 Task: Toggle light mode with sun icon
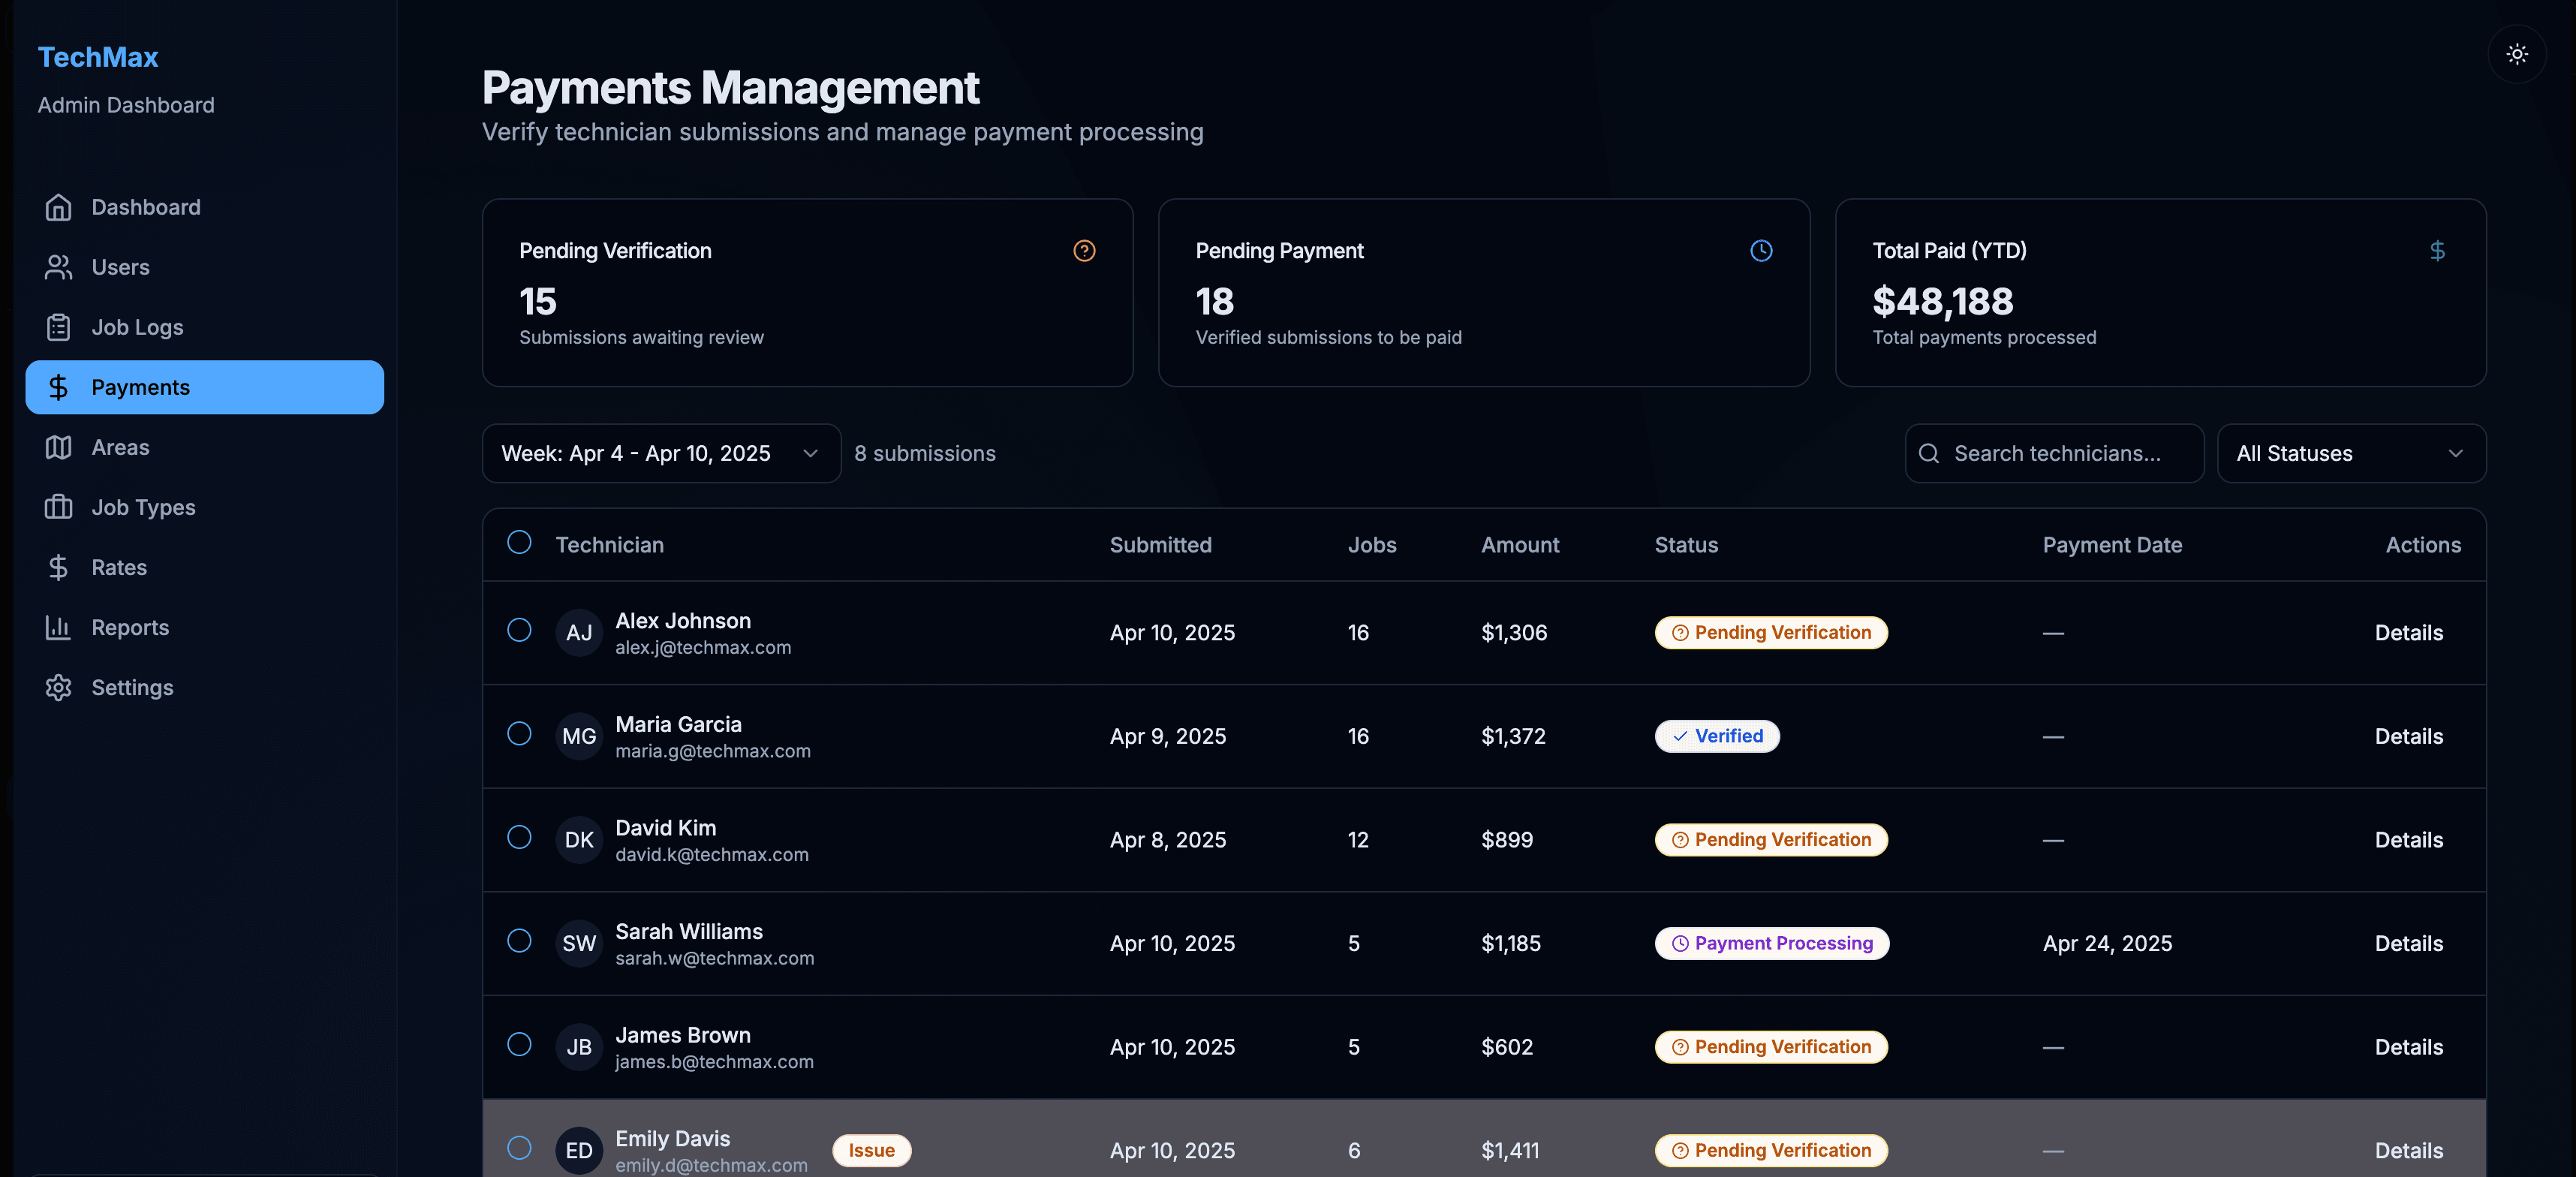(x=2517, y=55)
